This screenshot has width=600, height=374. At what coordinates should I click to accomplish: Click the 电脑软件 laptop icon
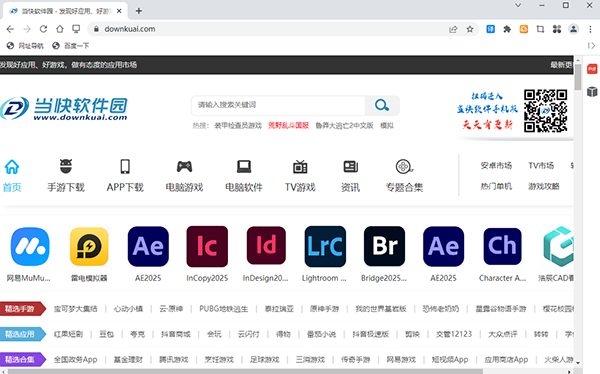244,167
